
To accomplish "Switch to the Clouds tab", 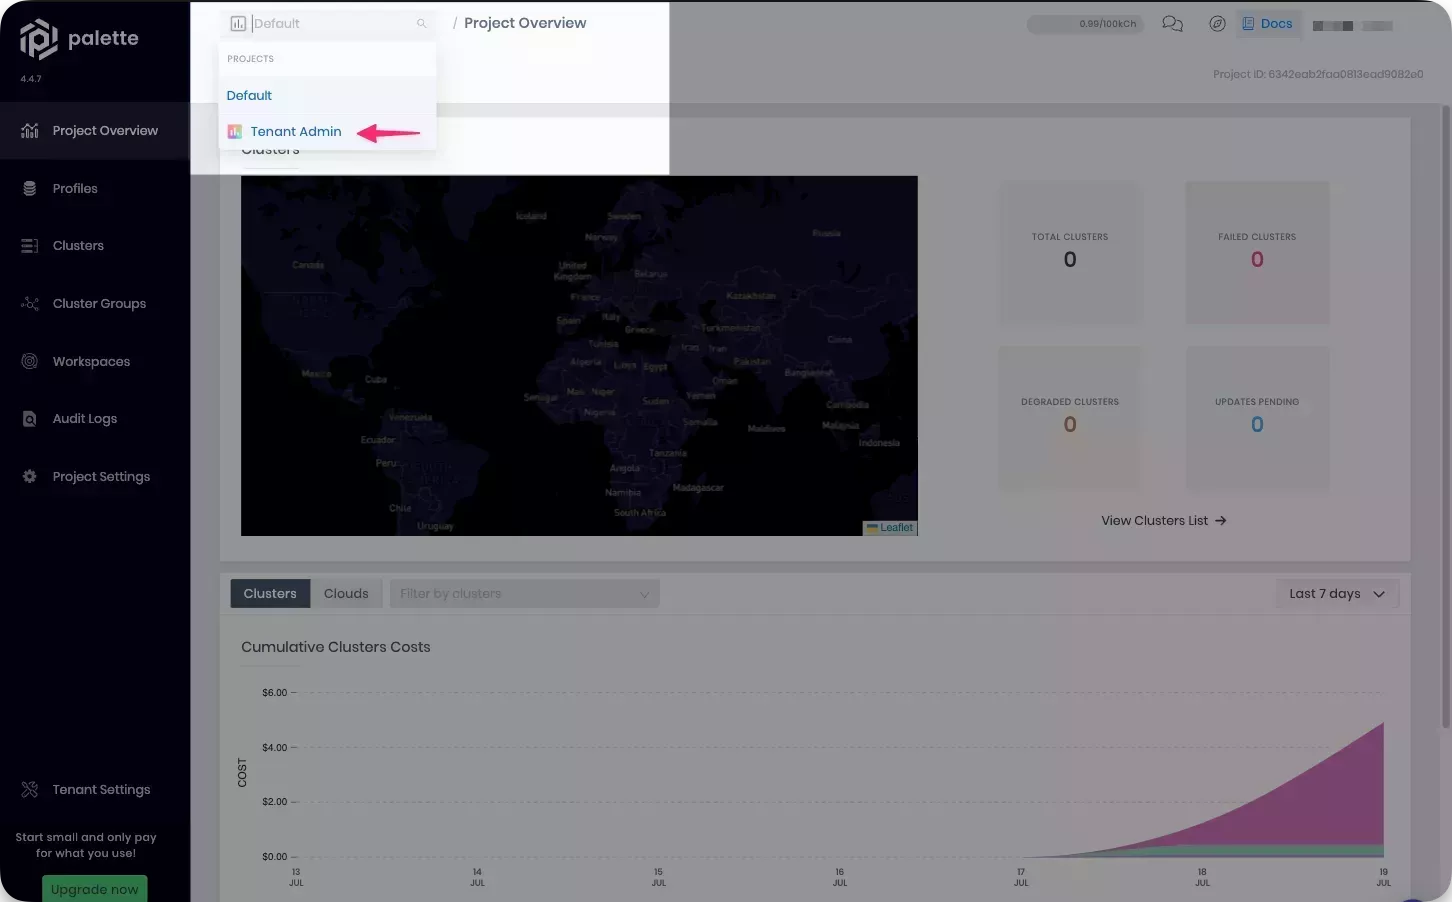I will tap(345, 593).
